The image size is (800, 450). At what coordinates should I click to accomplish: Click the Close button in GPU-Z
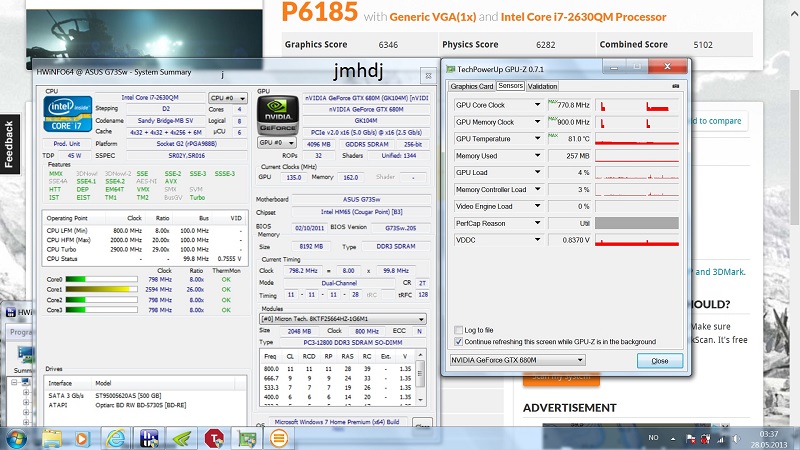click(660, 361)
